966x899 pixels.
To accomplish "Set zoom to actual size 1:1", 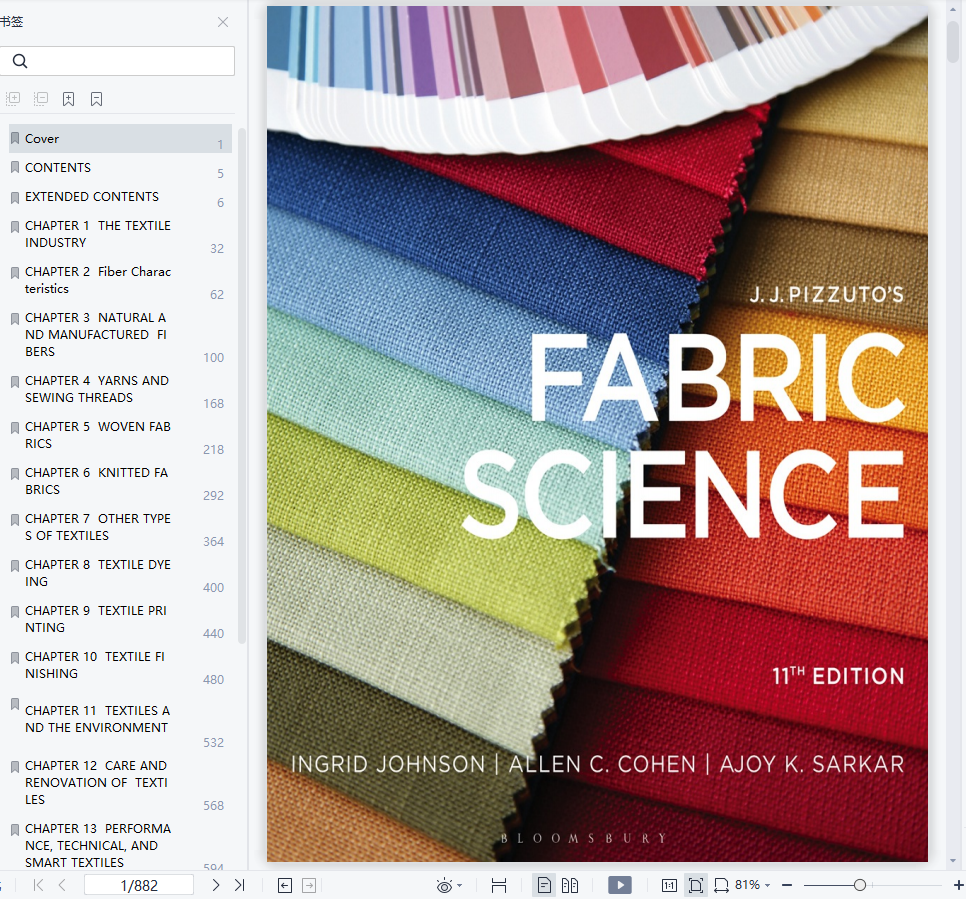I will (x=669, y=885).
